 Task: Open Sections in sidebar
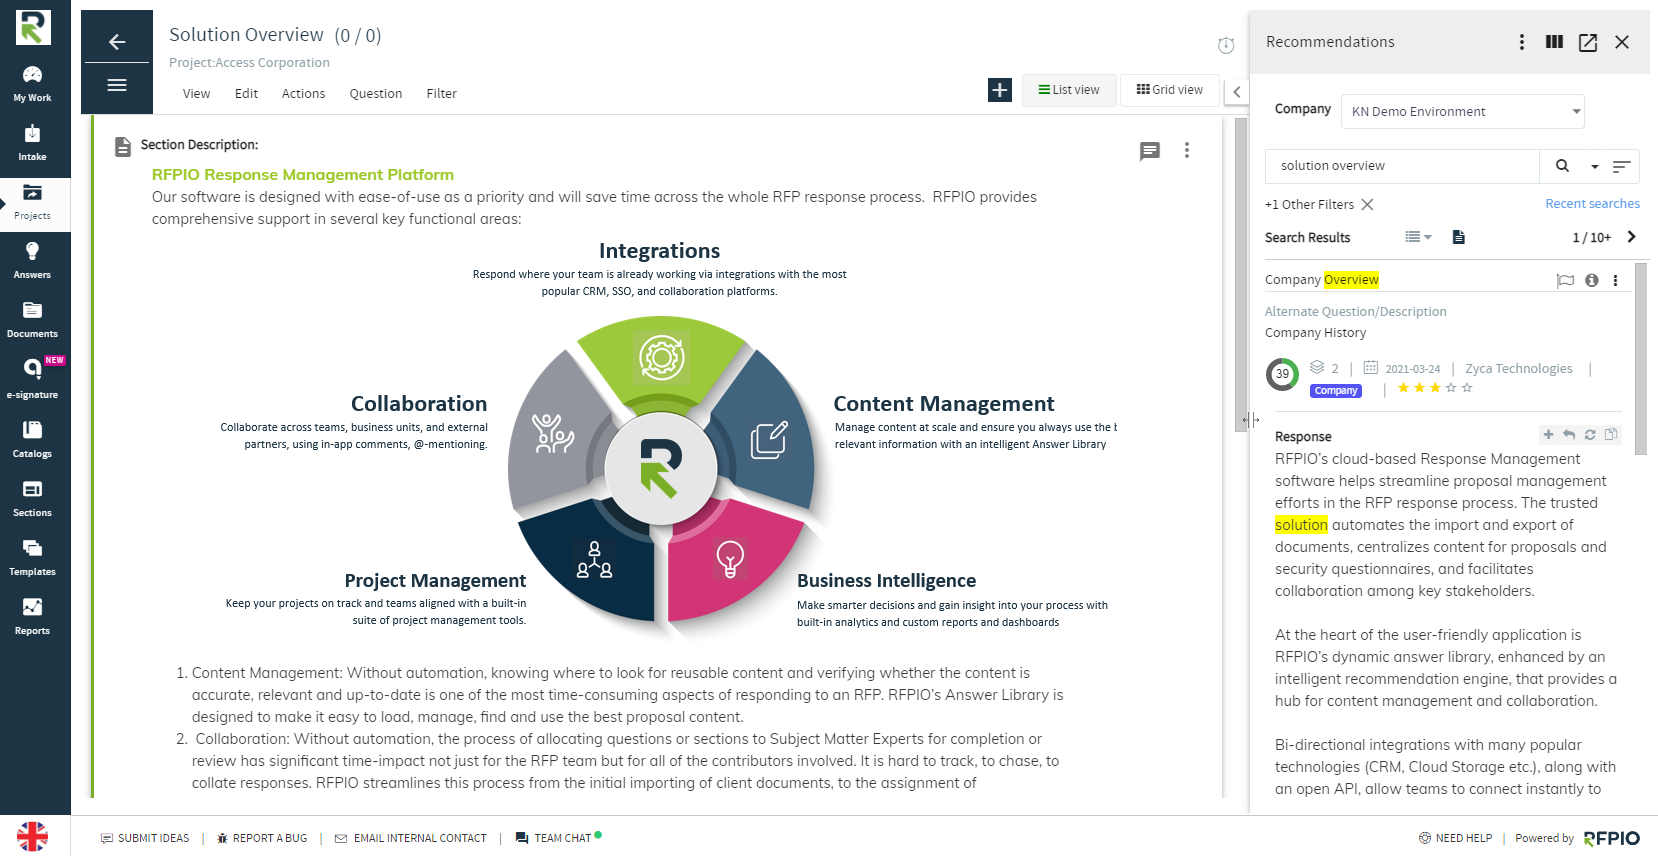pos(33,498)
